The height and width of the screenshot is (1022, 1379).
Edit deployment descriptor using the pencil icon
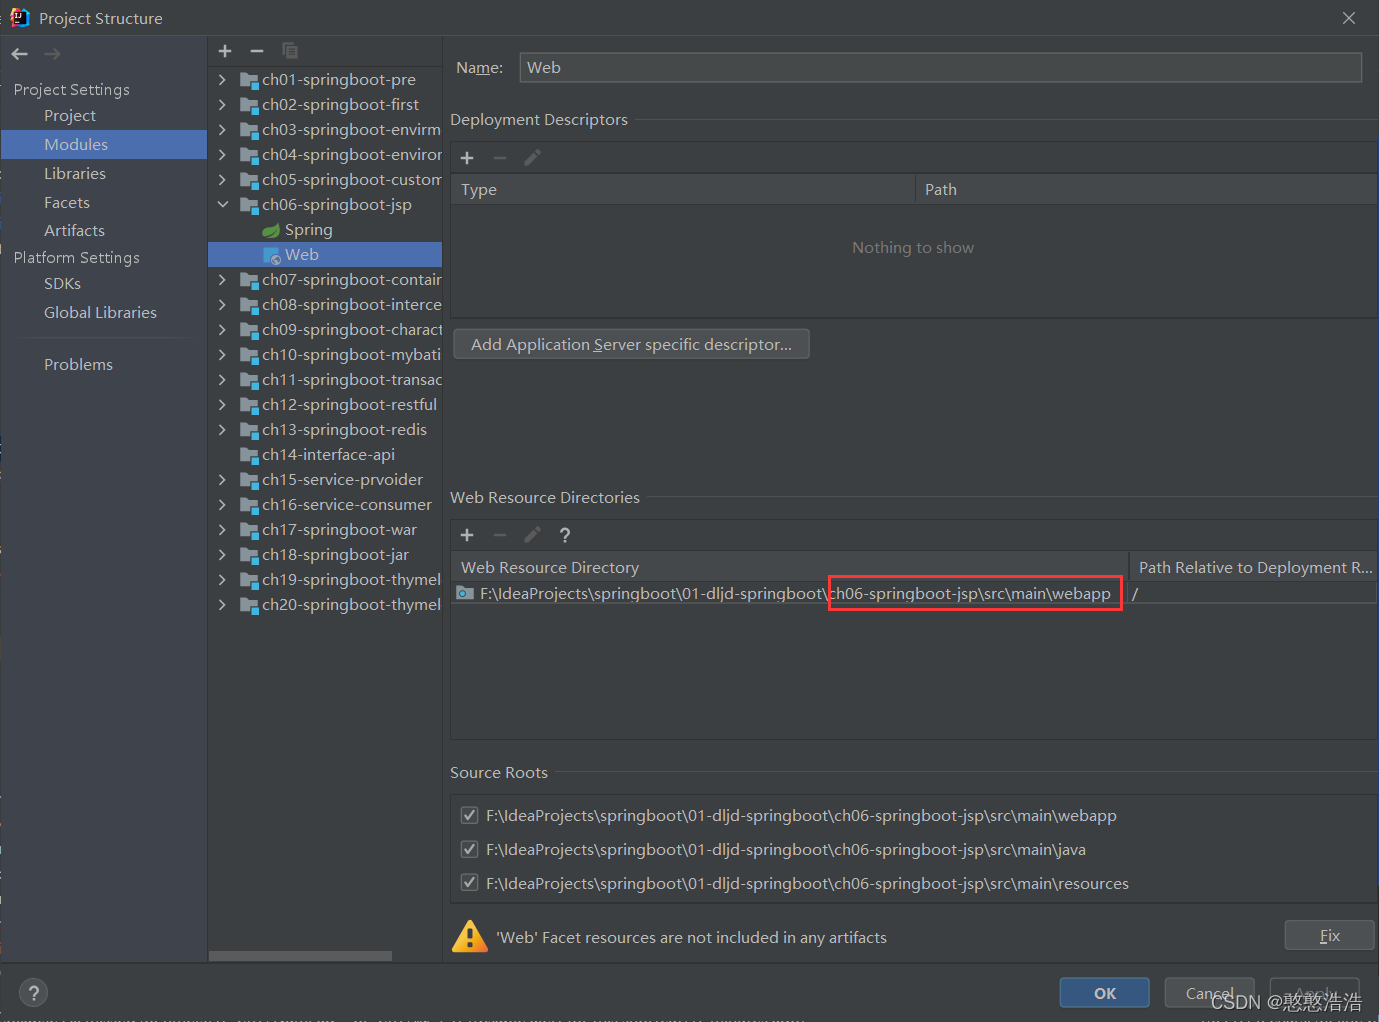(x=532, y=158)
